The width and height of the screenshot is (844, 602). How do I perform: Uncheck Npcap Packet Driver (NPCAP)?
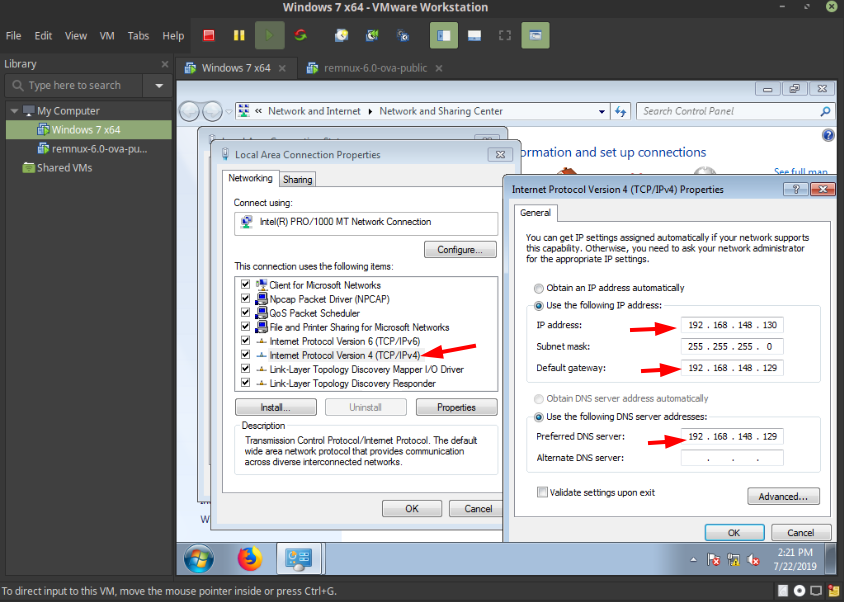(x=245, y=298)
